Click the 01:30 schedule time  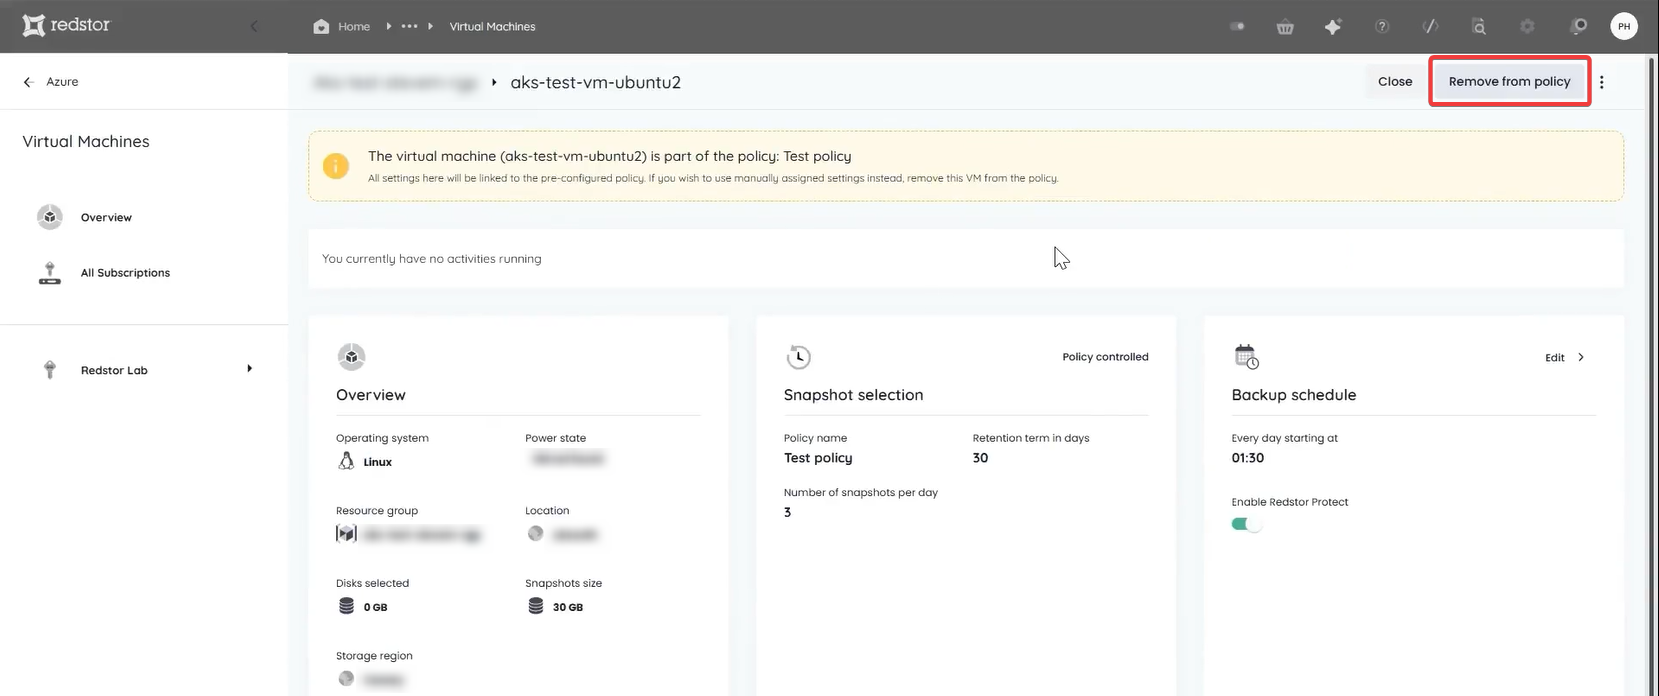click(1248, 458)
